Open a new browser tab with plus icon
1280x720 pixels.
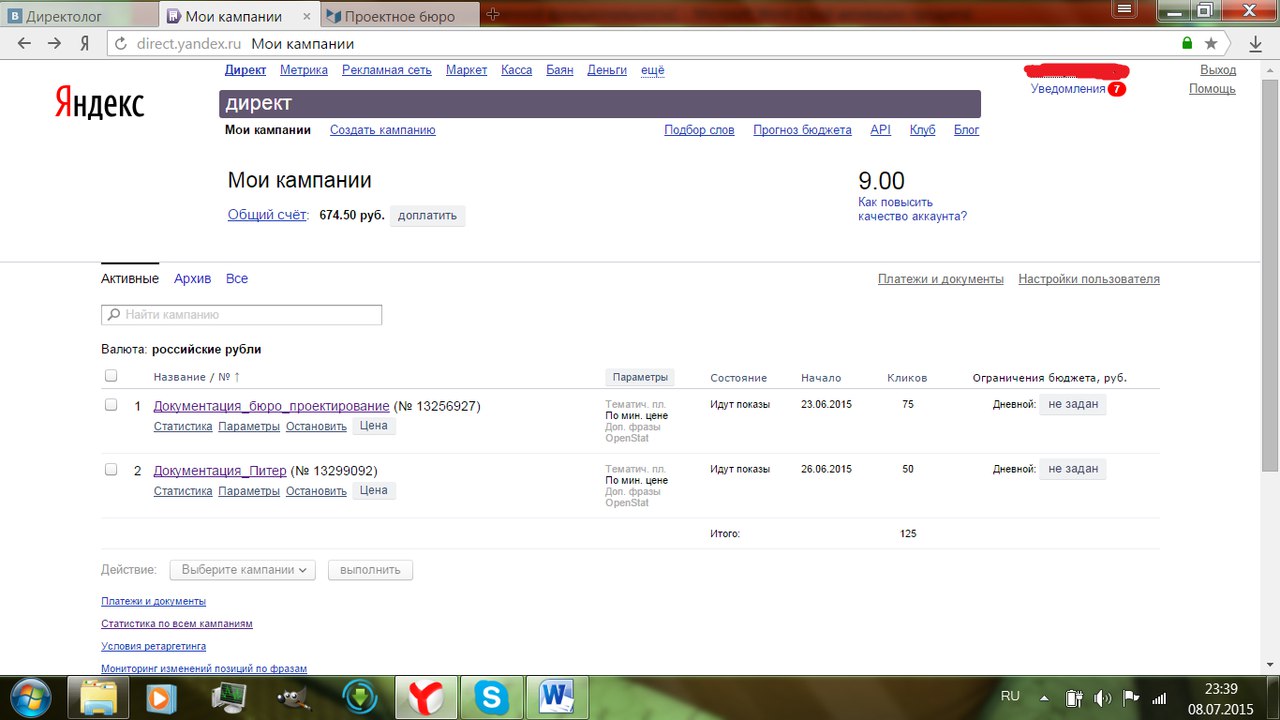493,14
